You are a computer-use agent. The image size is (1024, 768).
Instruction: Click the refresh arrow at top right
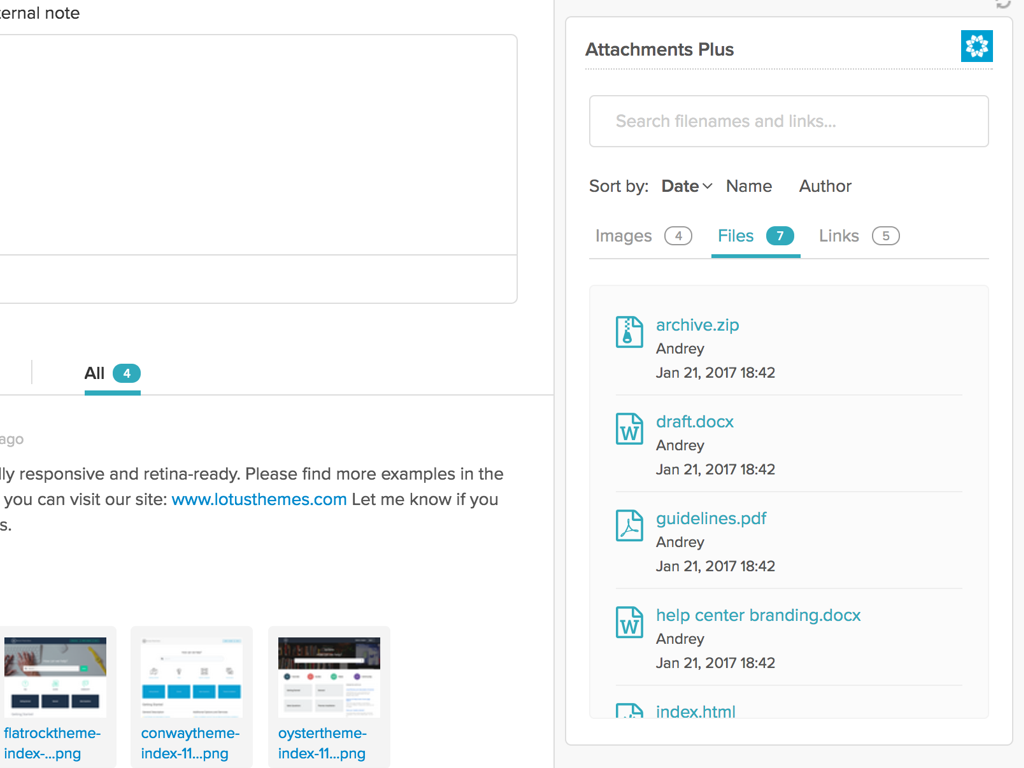pyautogui.click(x=1003, y=5)
